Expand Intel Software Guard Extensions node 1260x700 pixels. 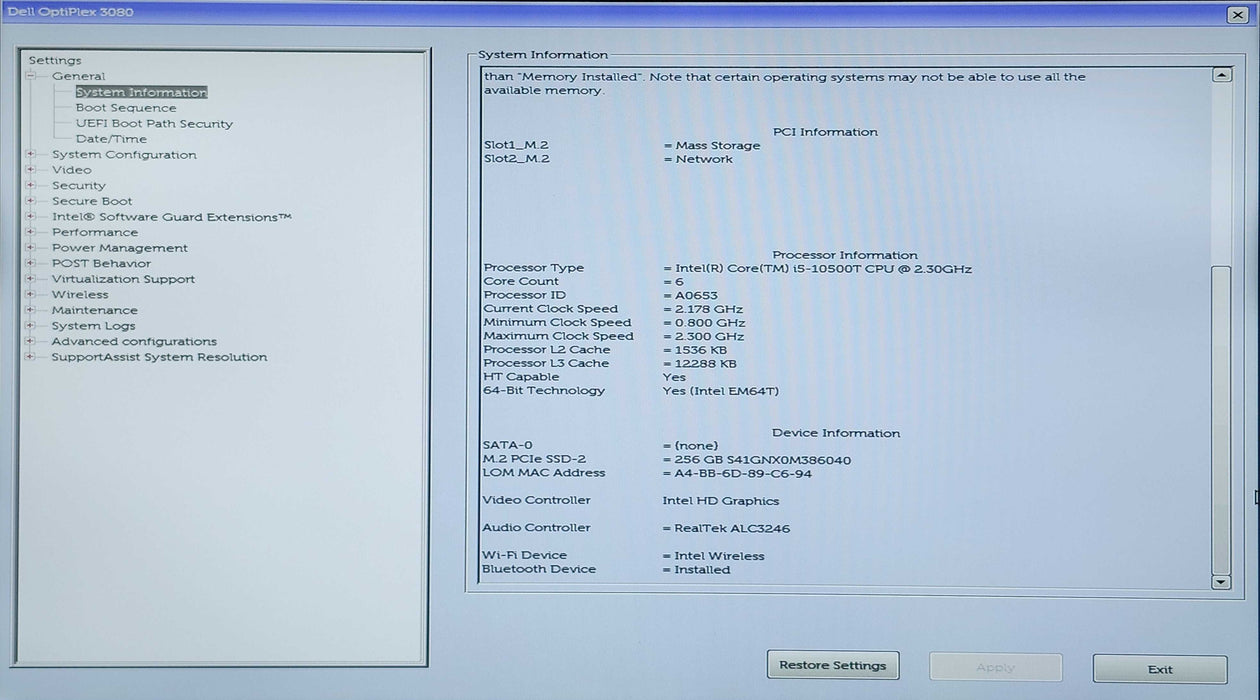(x=31, y=216)
